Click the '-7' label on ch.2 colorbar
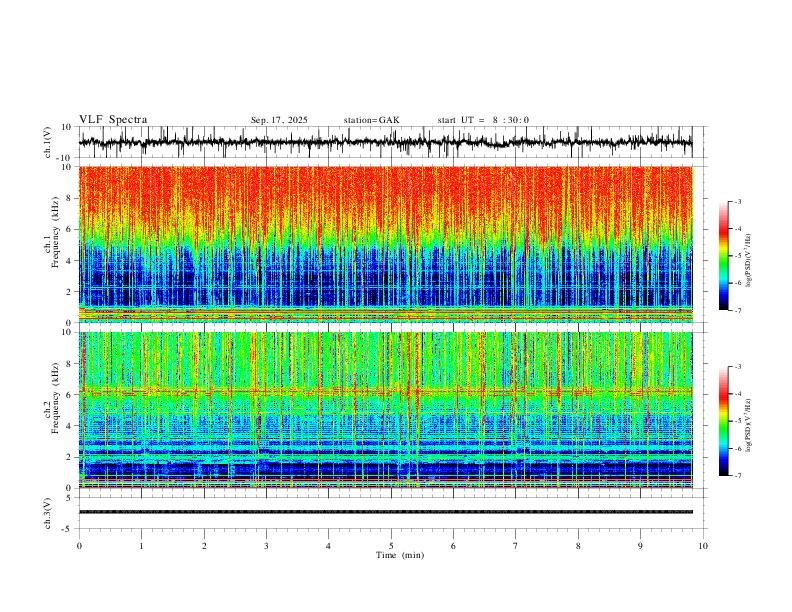The image size is (792, 612). tap(737, 476)
